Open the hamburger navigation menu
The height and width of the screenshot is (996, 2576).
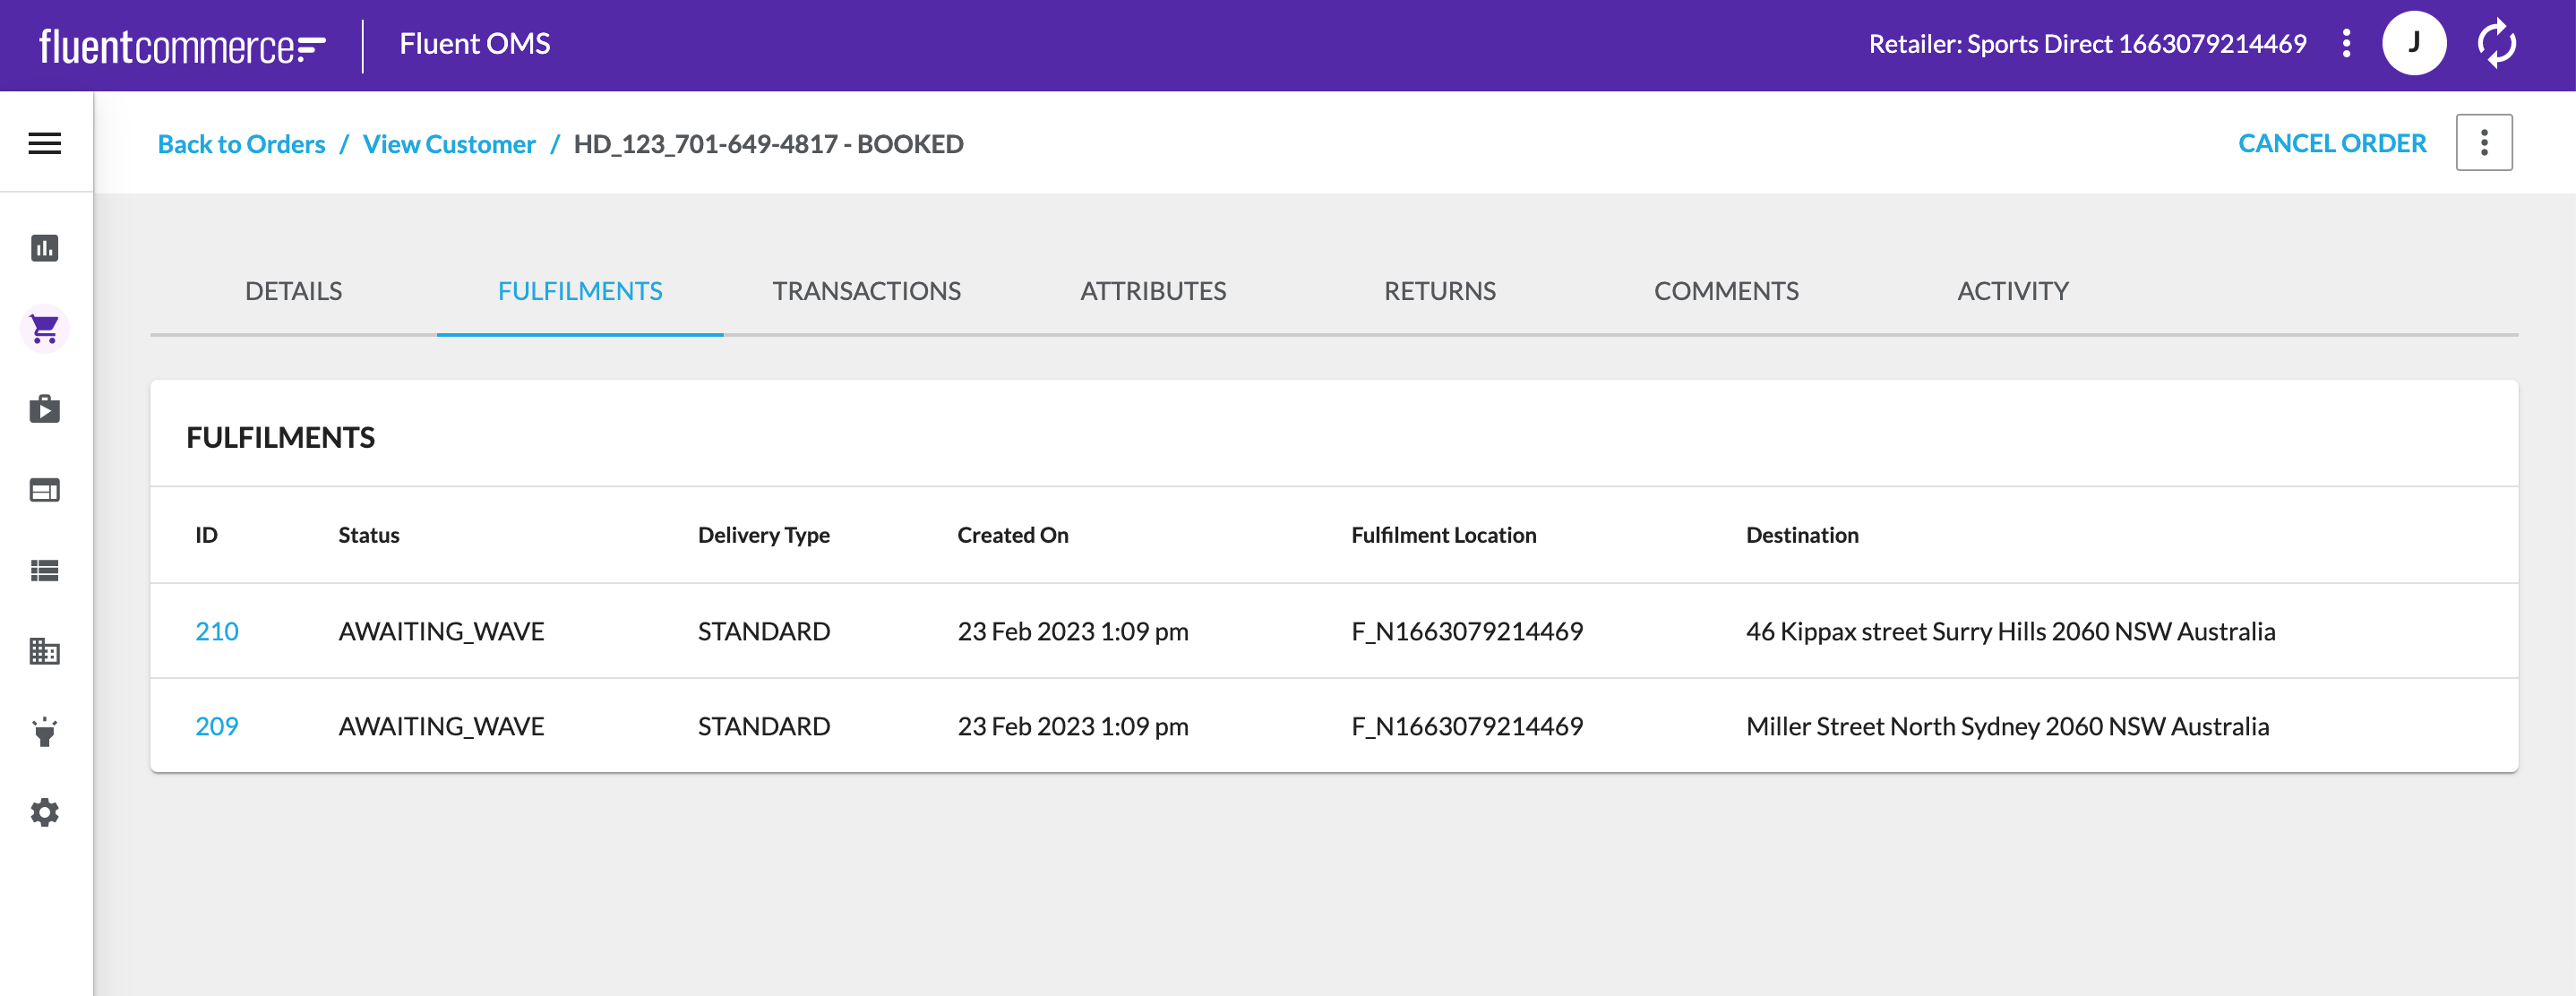44,143
